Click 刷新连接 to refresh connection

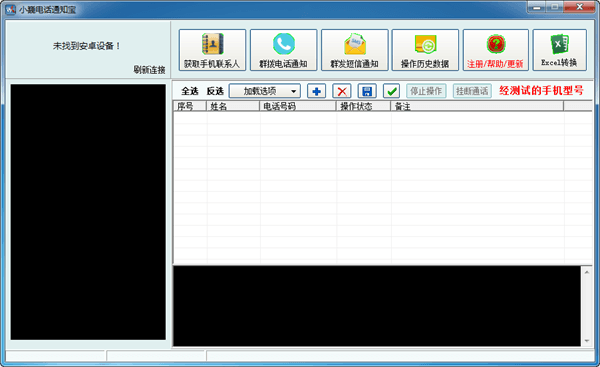[149, 70]
